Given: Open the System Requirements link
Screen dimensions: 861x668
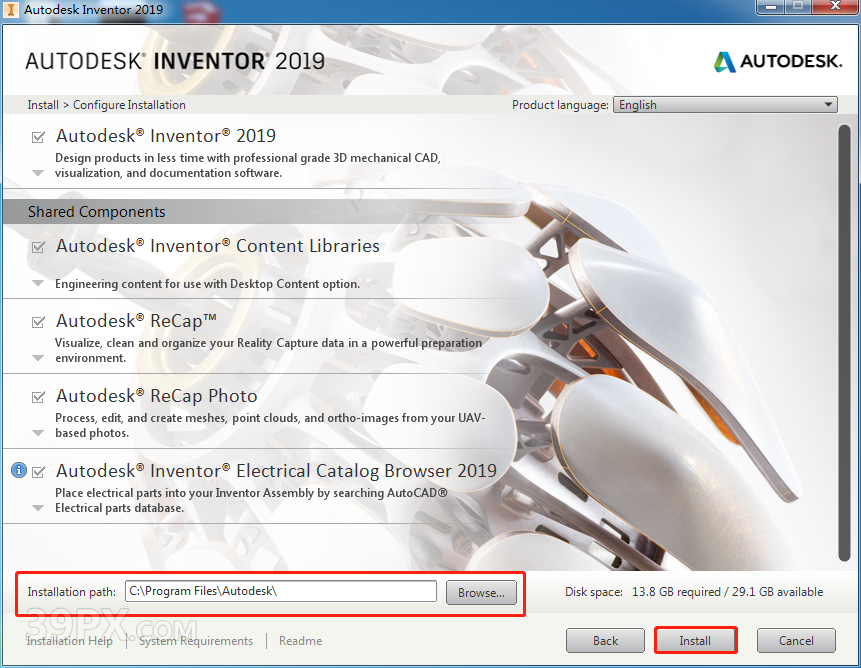Looking at the screenshot, I should coord(196,641).
